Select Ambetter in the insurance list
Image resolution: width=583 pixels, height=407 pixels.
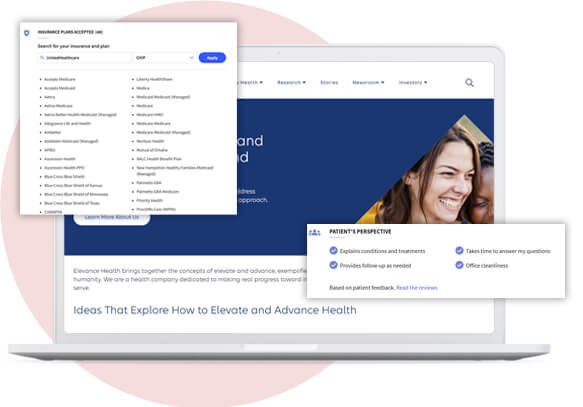click(x=52, y=132)
